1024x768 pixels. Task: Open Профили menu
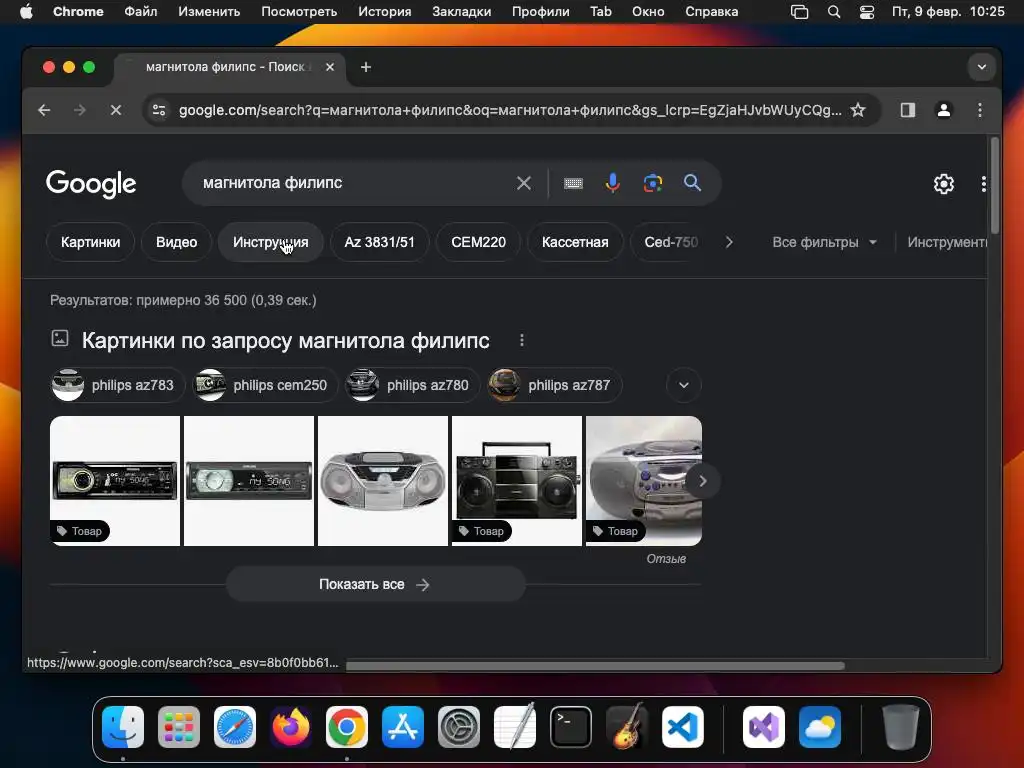[540, 12]
